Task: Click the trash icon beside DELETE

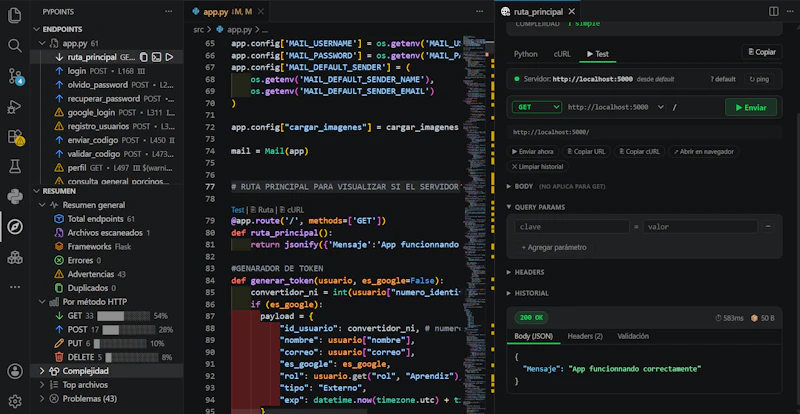Action: (59, 357)
